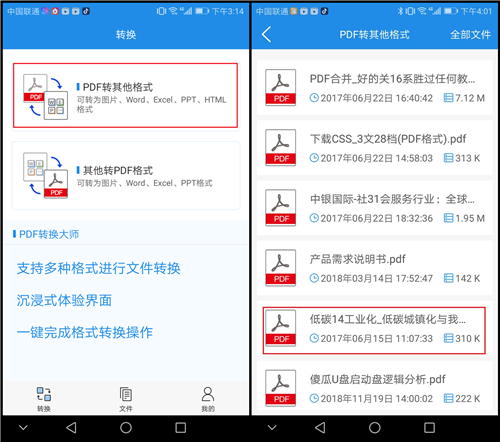Switch to the 转换 bottom tab
The width and height of the screenshot is (500, 442).
pos(44,399)
